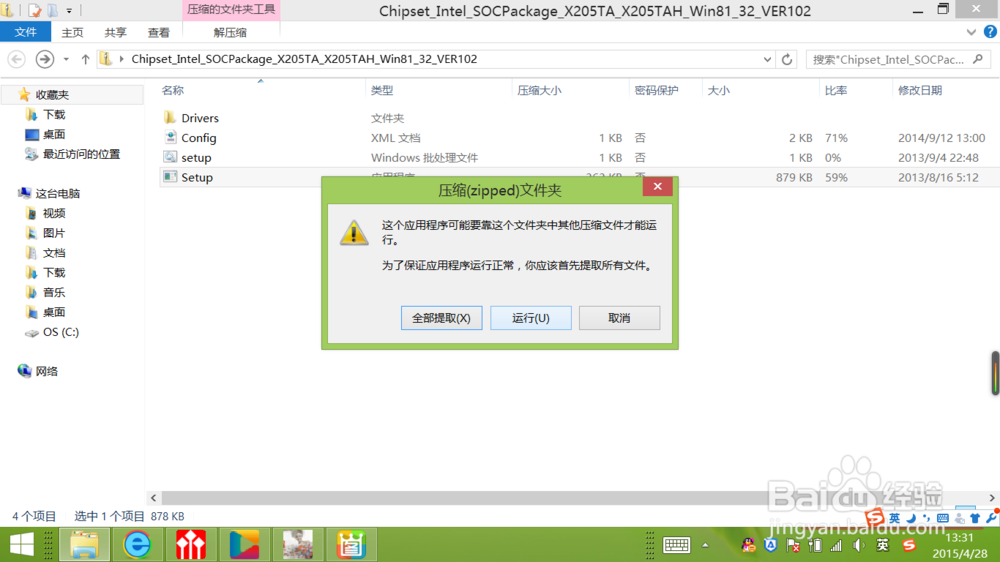Select OS (C:) drive
Image resolution: width=1000 pixels, height=562 pixels.
61,332
